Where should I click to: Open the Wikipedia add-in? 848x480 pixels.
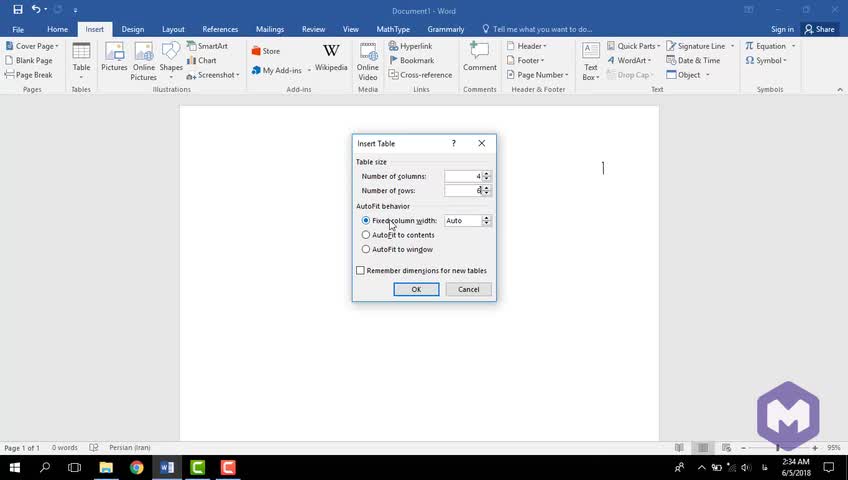coord(331,58)
